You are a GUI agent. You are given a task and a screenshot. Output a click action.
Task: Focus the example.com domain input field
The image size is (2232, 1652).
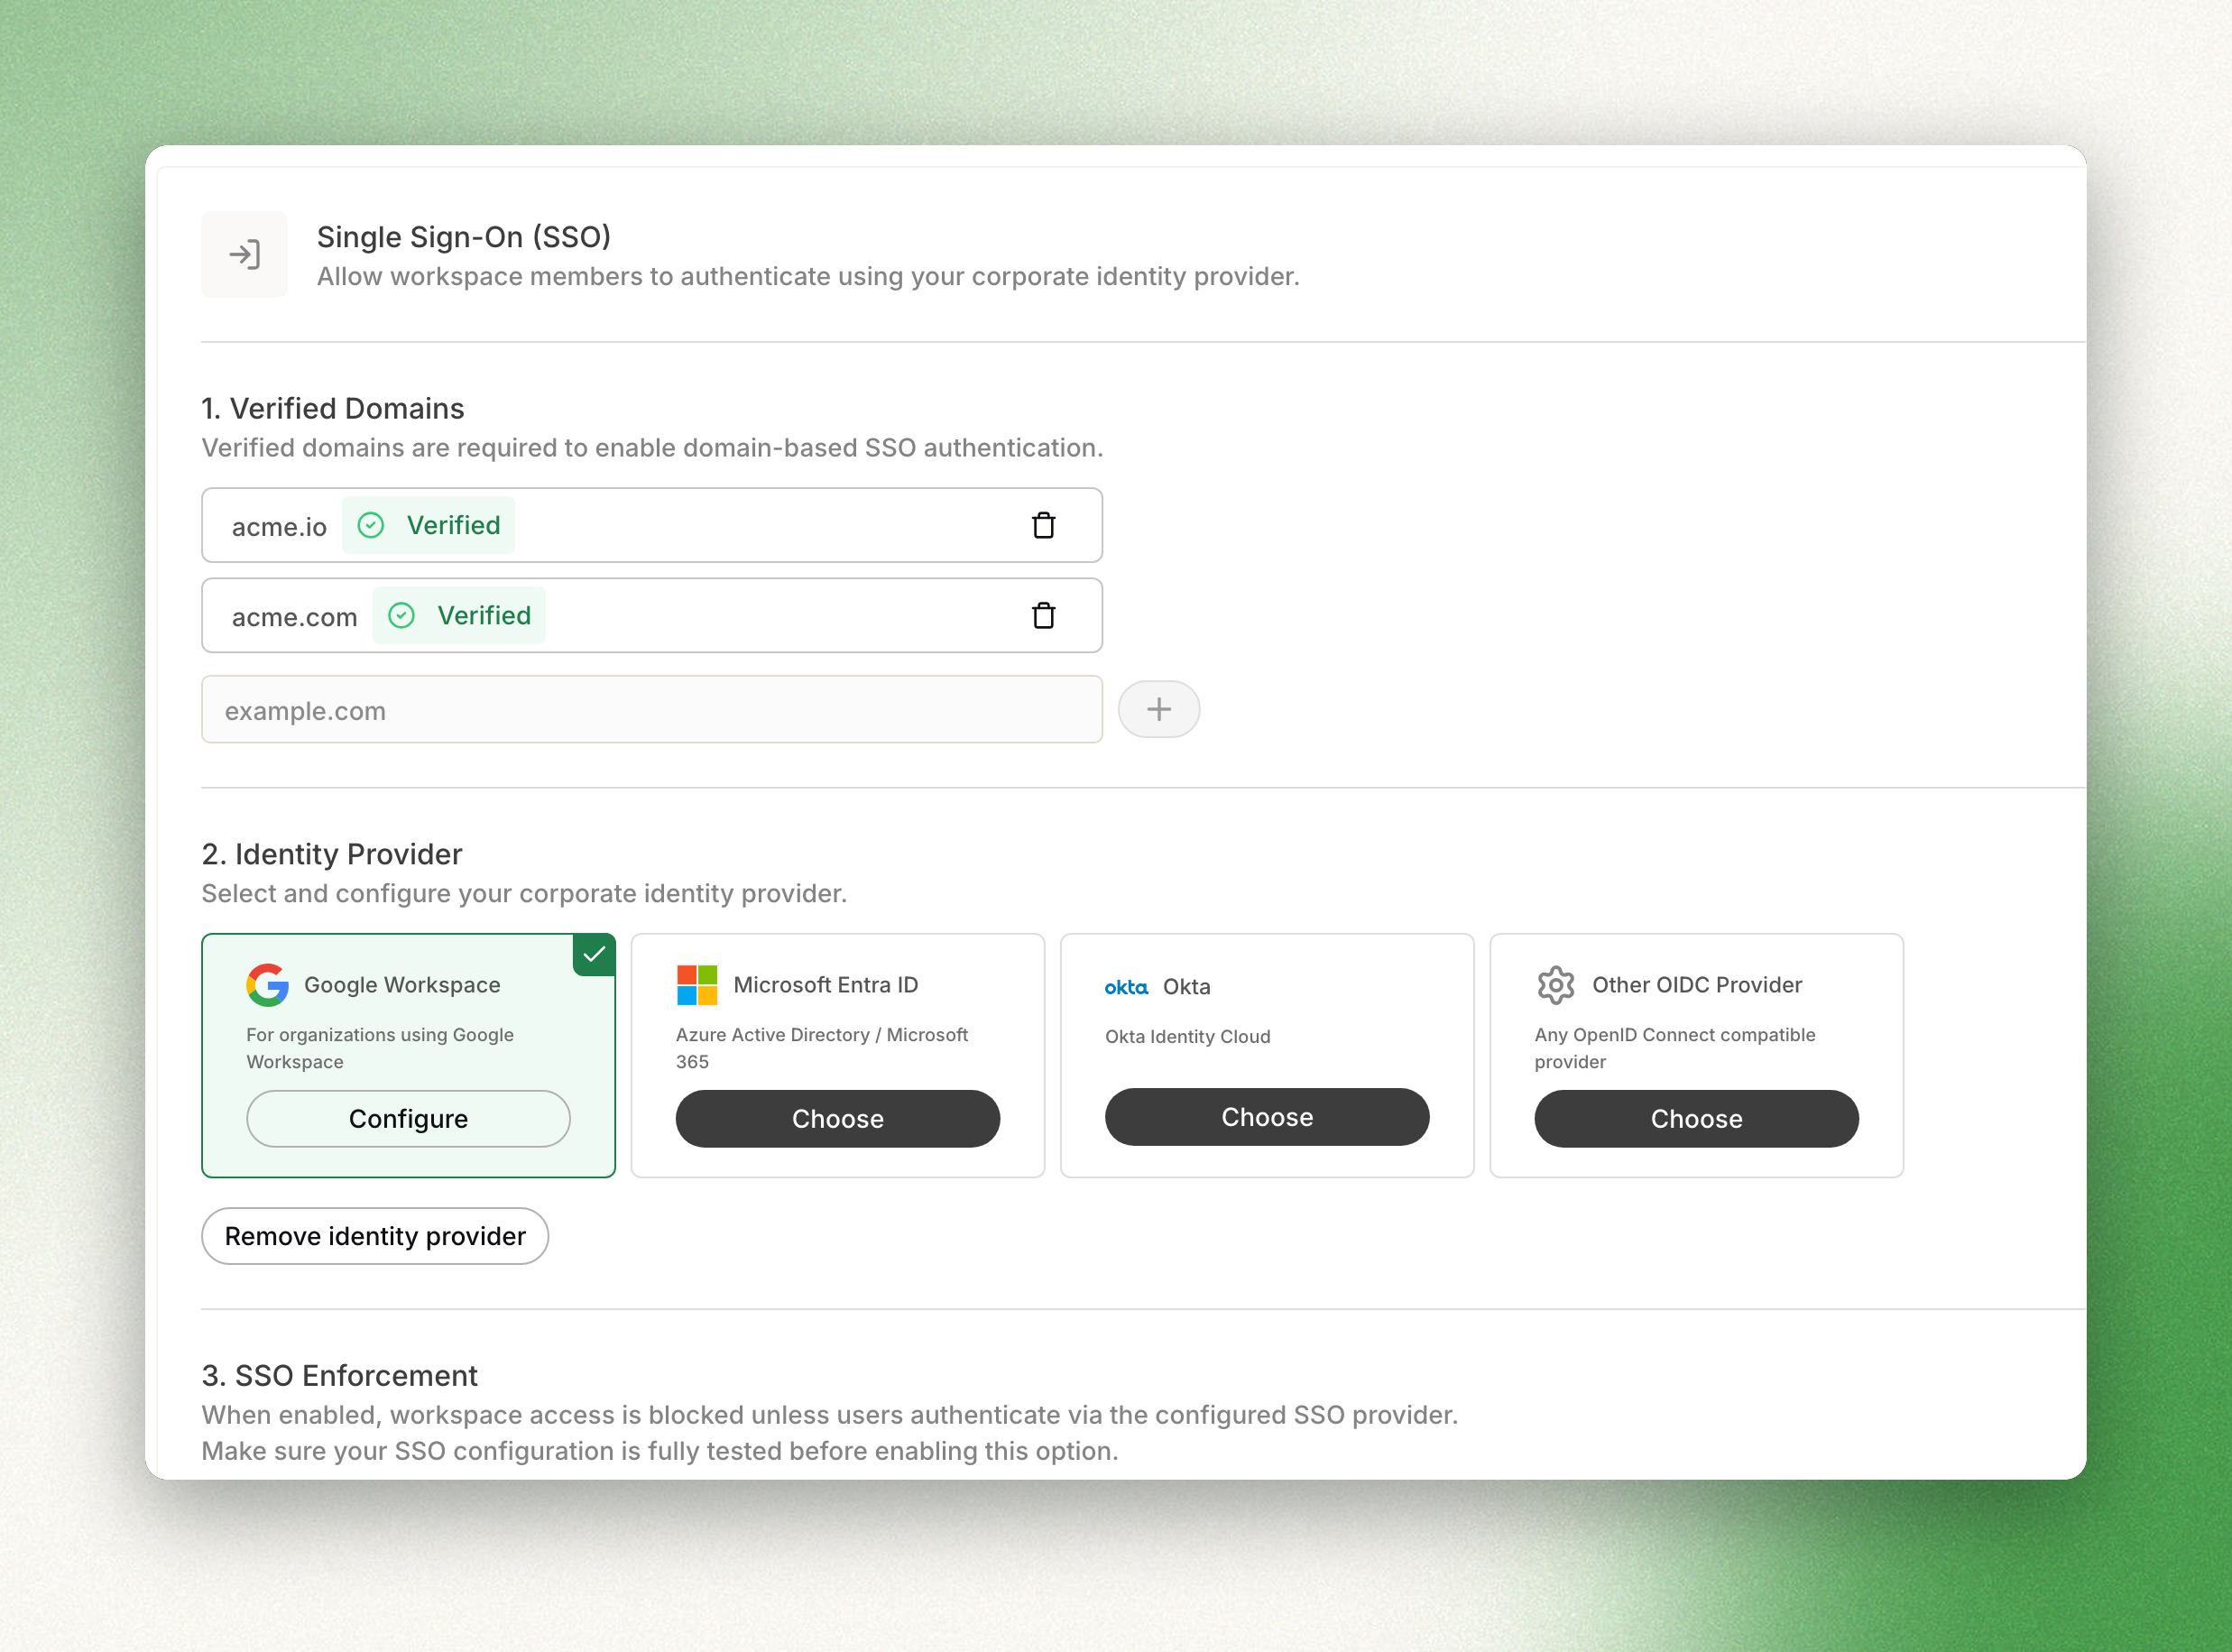pyautogui.click(x=652, y=710)
